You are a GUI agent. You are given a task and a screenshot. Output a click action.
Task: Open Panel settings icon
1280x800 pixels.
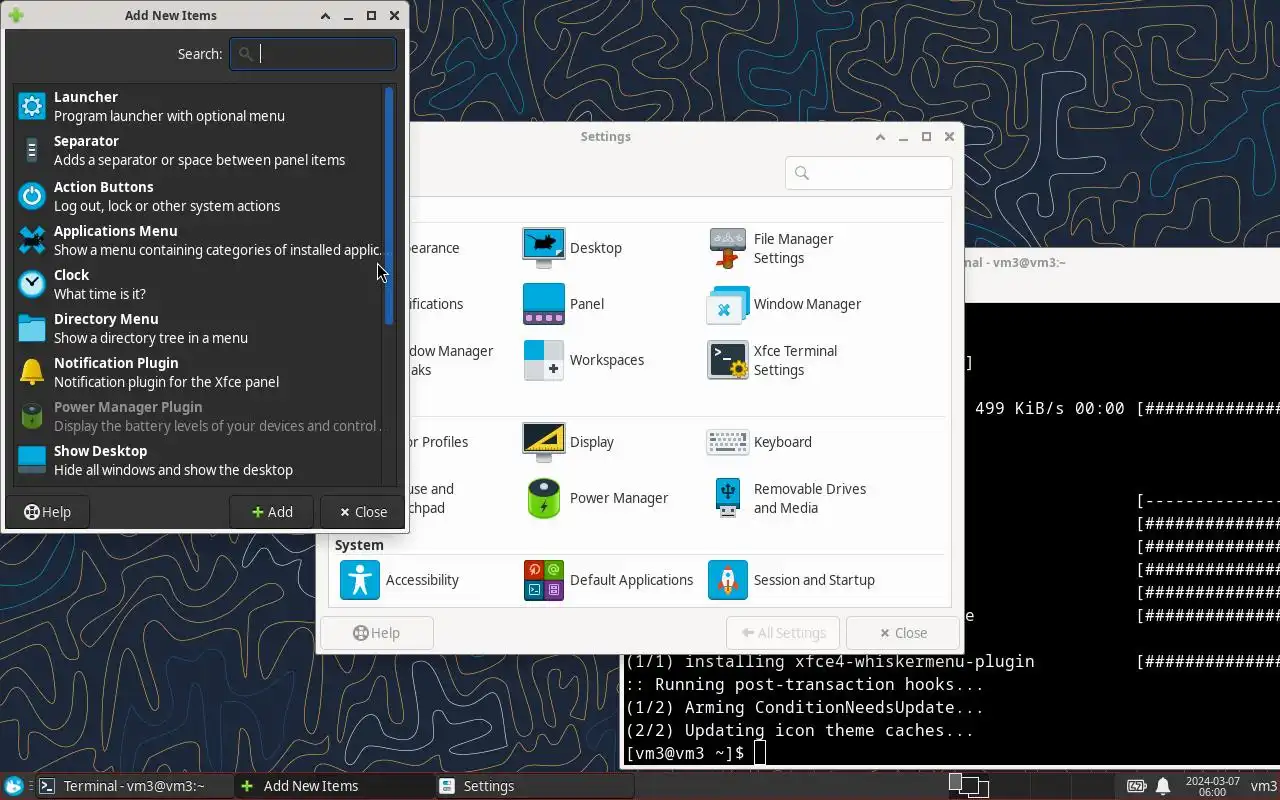[543, 304]
